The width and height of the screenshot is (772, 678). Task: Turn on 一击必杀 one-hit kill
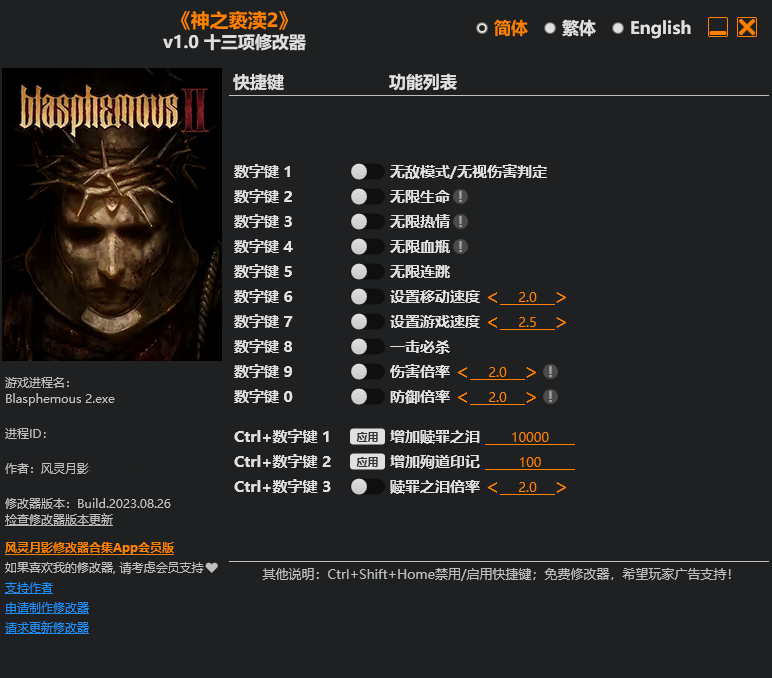[367, 347]
